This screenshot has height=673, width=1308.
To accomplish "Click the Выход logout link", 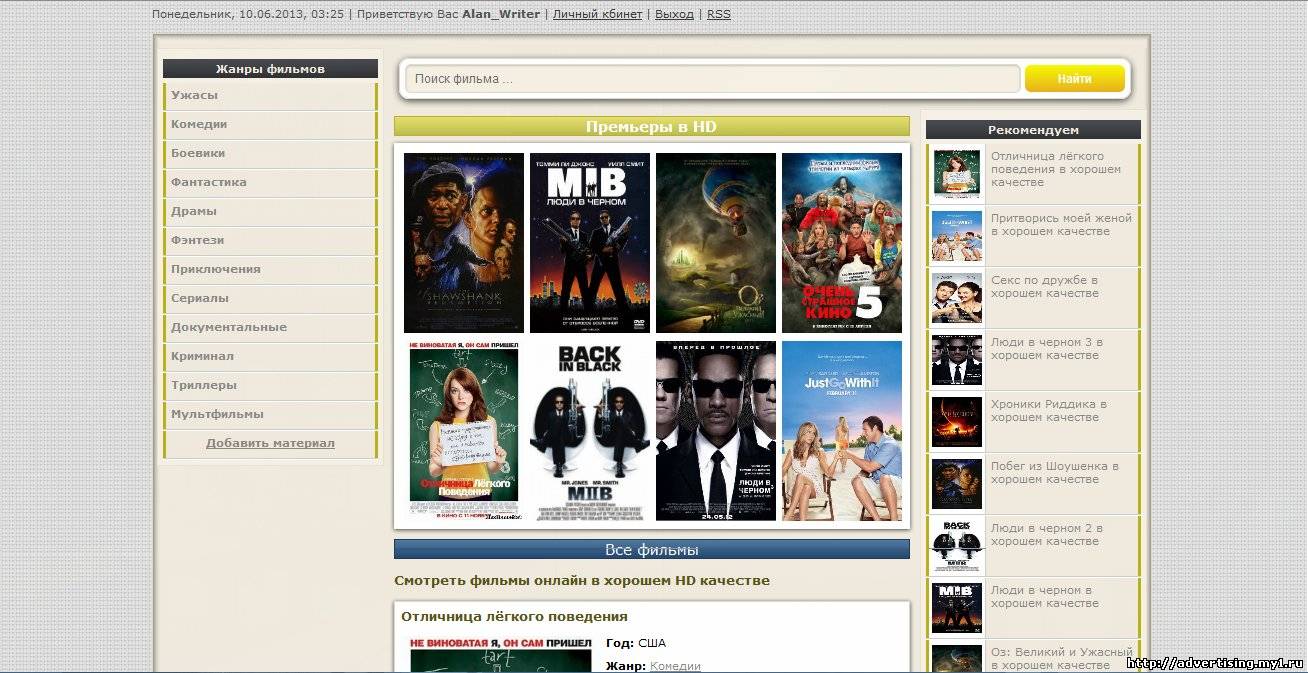I will point(674,14).
